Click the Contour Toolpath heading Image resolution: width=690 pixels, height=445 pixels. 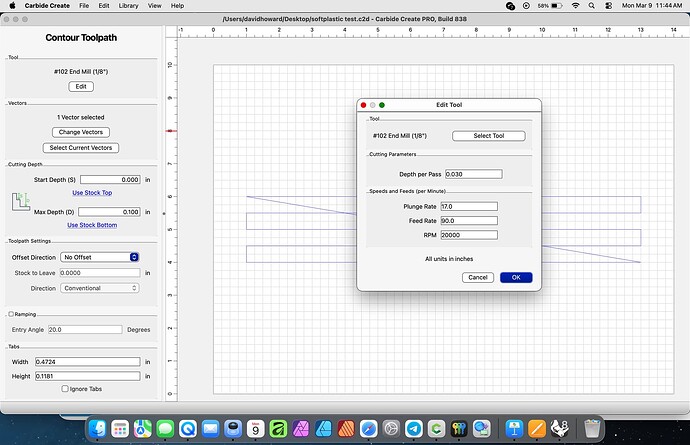tap(81, 38)
